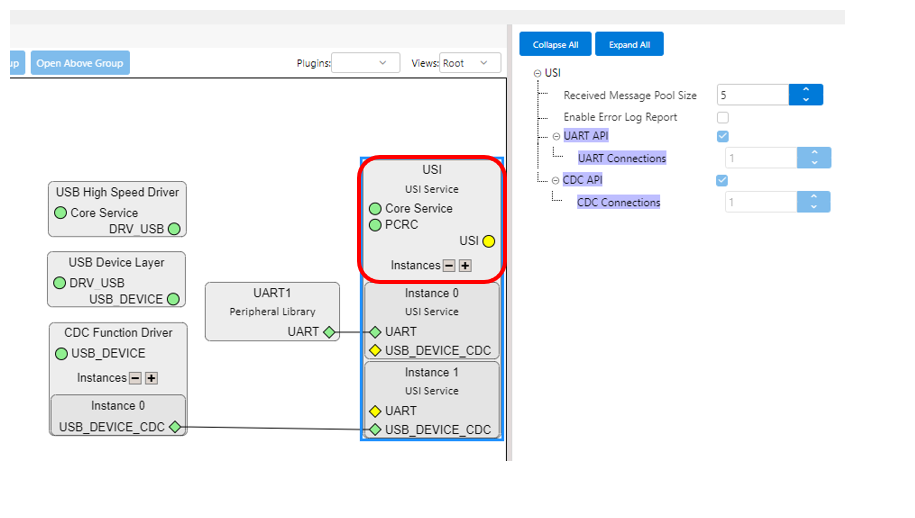Open the Plugins dropdown

click(365, 63)
